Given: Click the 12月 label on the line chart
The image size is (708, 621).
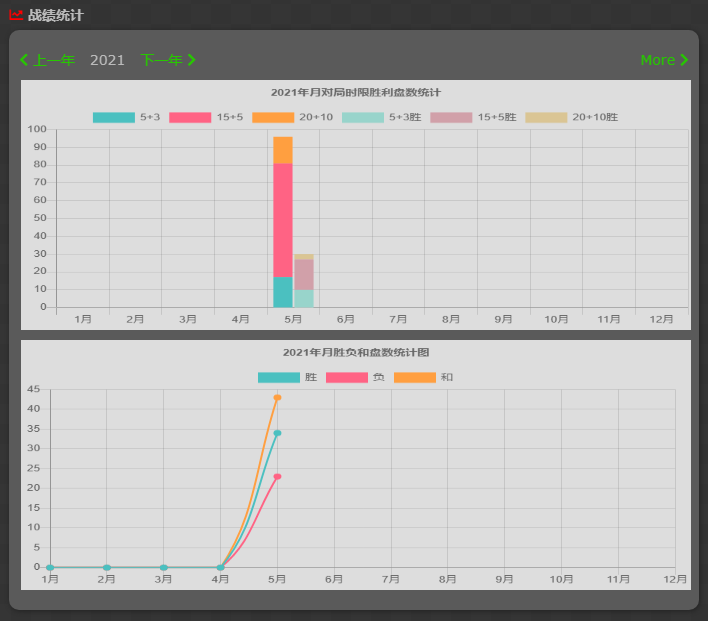Looking at the screenshot, I should pyautogui.click(x=675, y=579).
